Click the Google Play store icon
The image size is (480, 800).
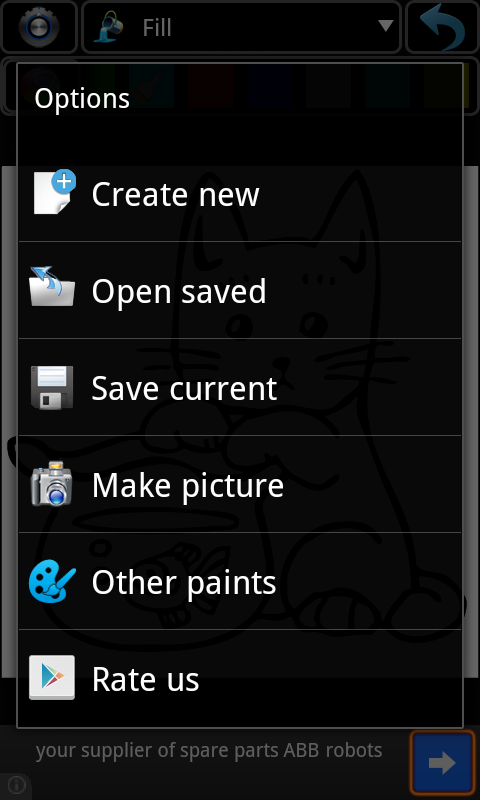[x=52, y=678]
